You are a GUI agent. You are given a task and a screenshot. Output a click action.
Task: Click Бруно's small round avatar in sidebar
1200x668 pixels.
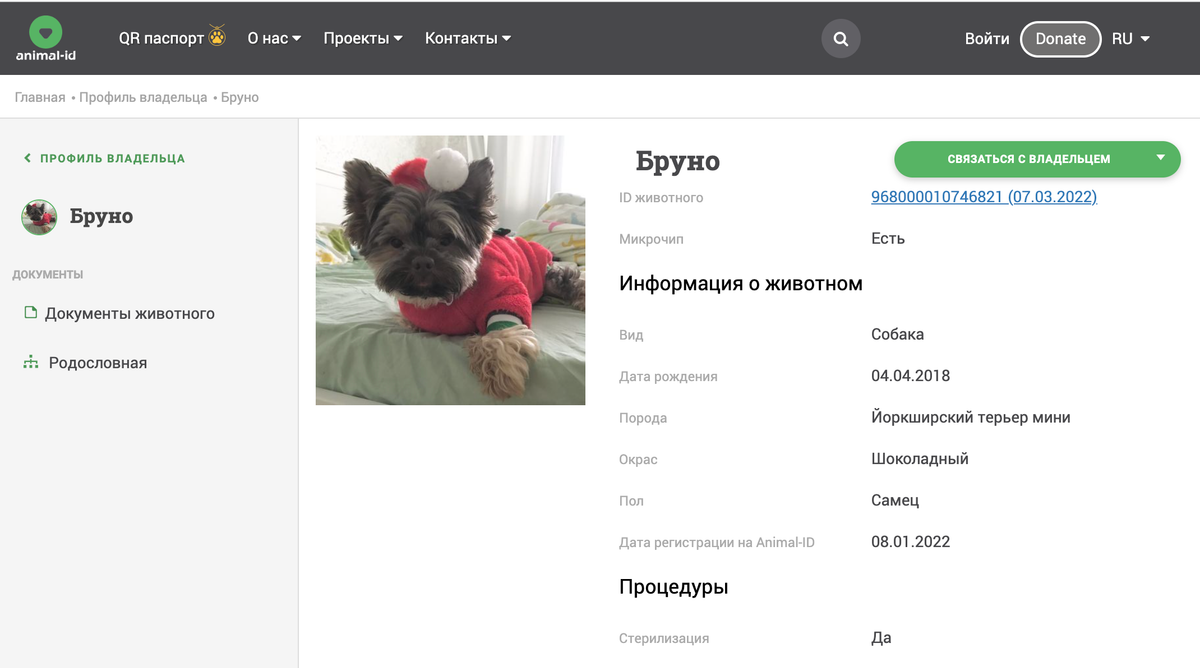[39, 217]
